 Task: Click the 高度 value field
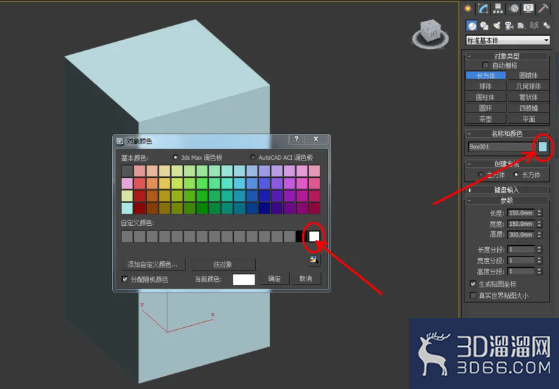coord(521,235)
